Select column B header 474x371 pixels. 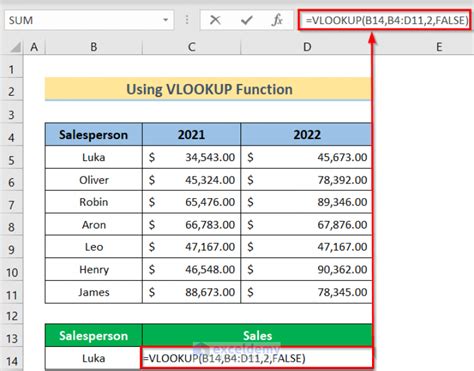[94, 47]
